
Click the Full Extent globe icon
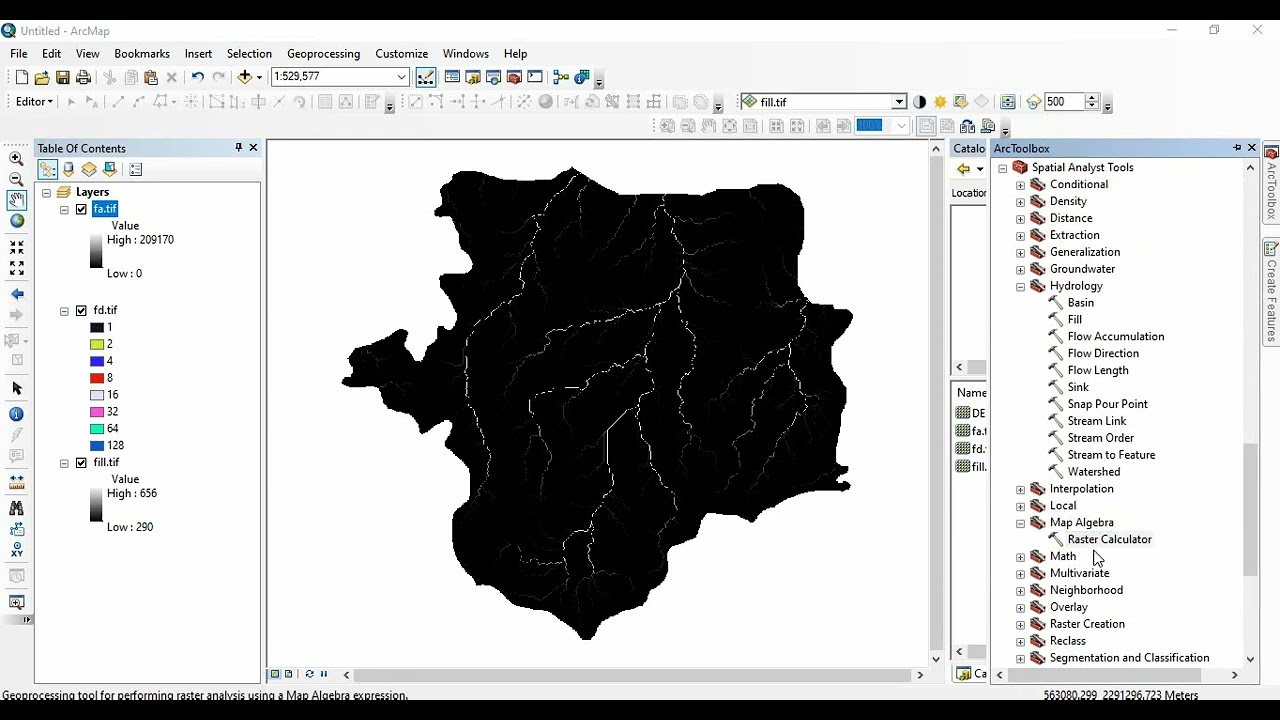click(16, 221)
